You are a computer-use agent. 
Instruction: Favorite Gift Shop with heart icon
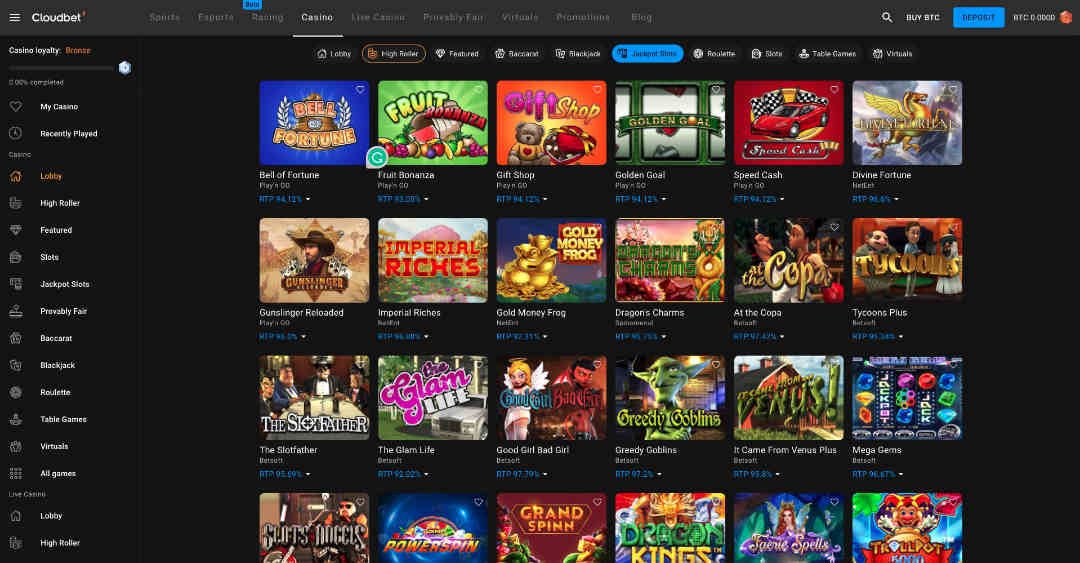point(597,90)
